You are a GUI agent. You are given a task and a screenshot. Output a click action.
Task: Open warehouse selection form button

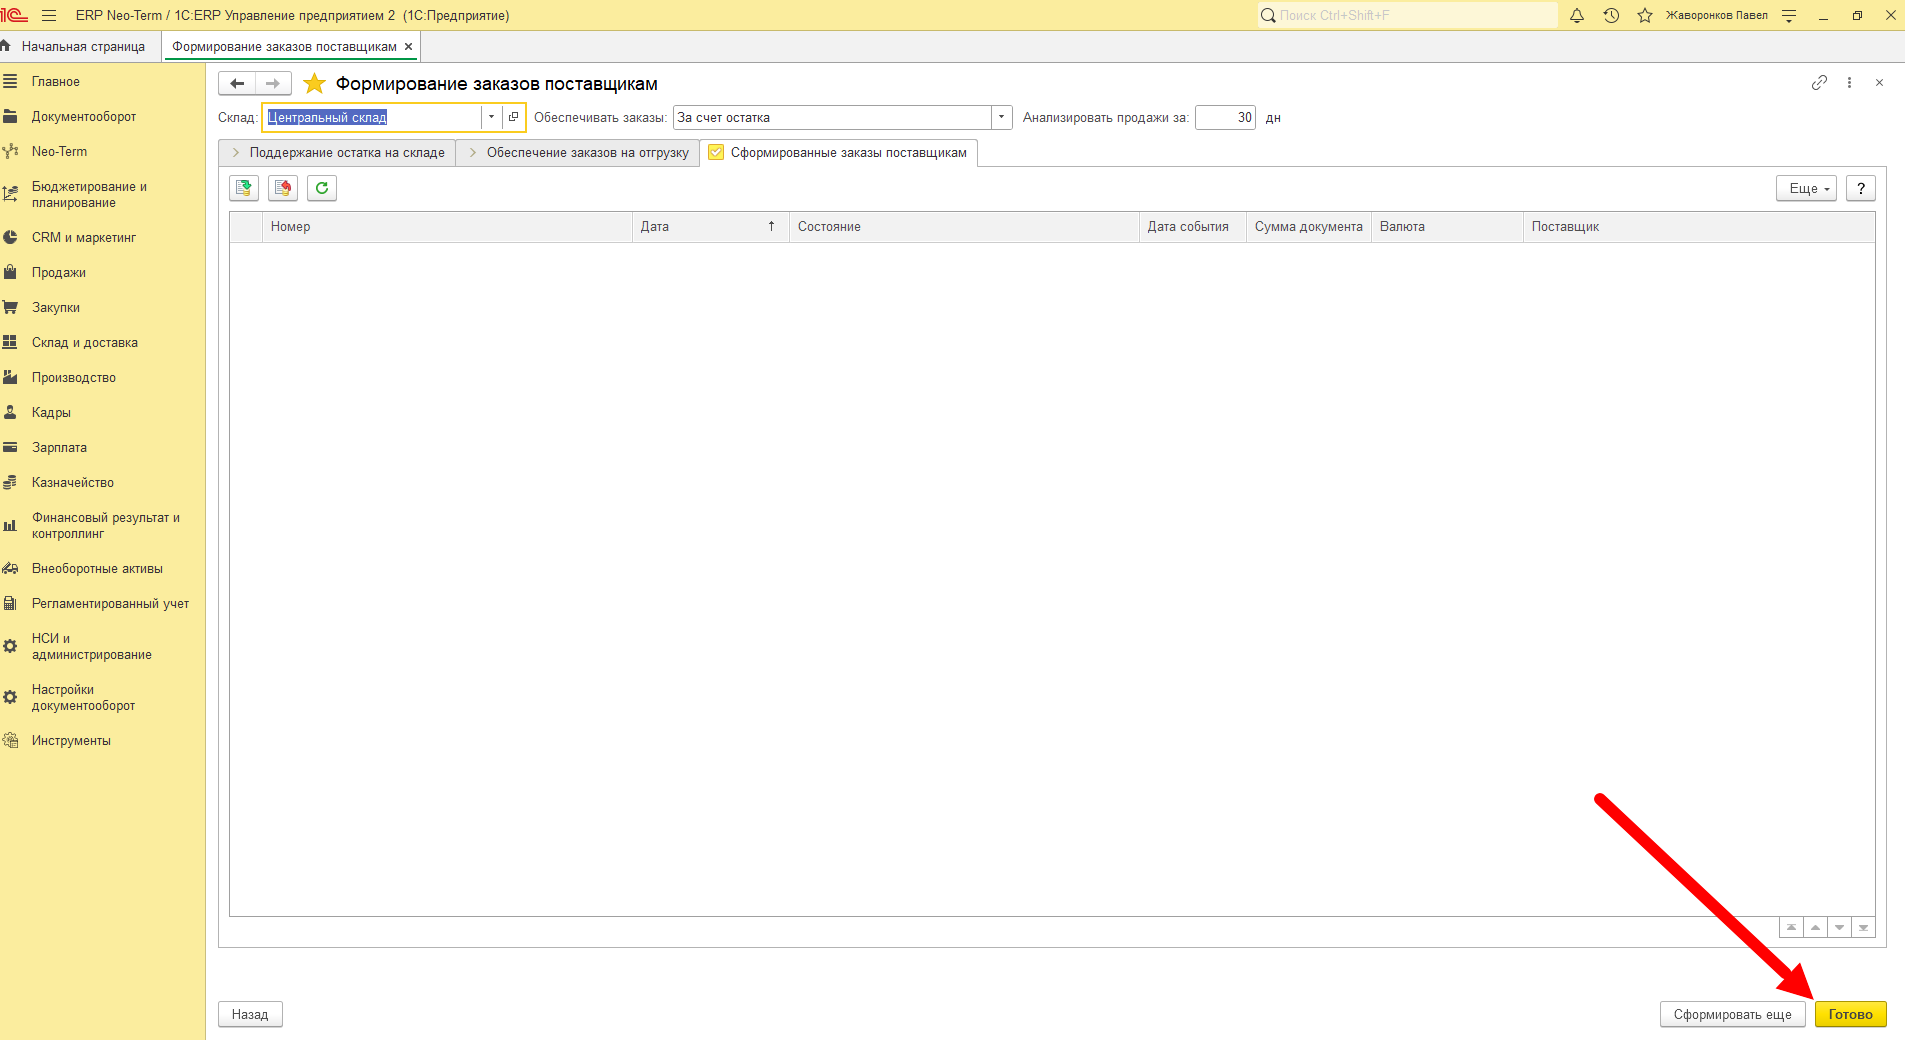pyautogui.click(x=513, y=117)
